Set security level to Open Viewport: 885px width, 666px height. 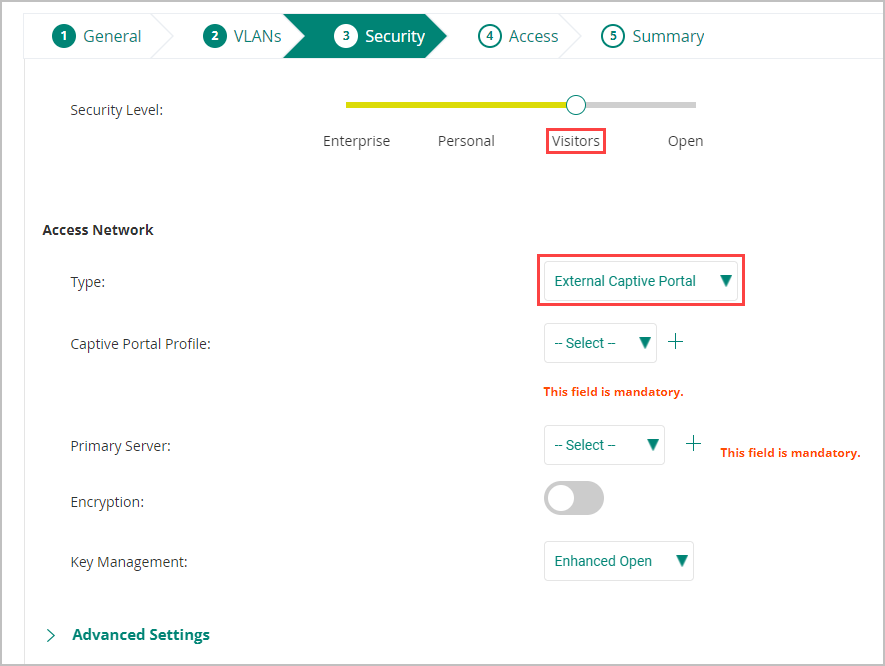[x=685, y=141]
